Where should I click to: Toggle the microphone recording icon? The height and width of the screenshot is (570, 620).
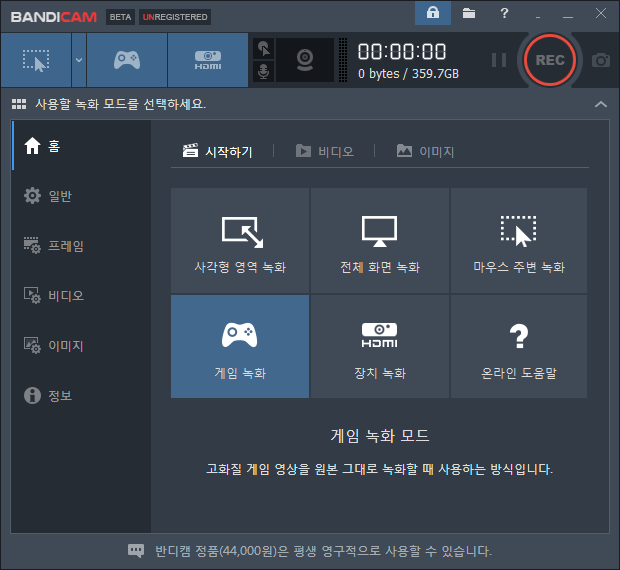(x=263, y=72)
